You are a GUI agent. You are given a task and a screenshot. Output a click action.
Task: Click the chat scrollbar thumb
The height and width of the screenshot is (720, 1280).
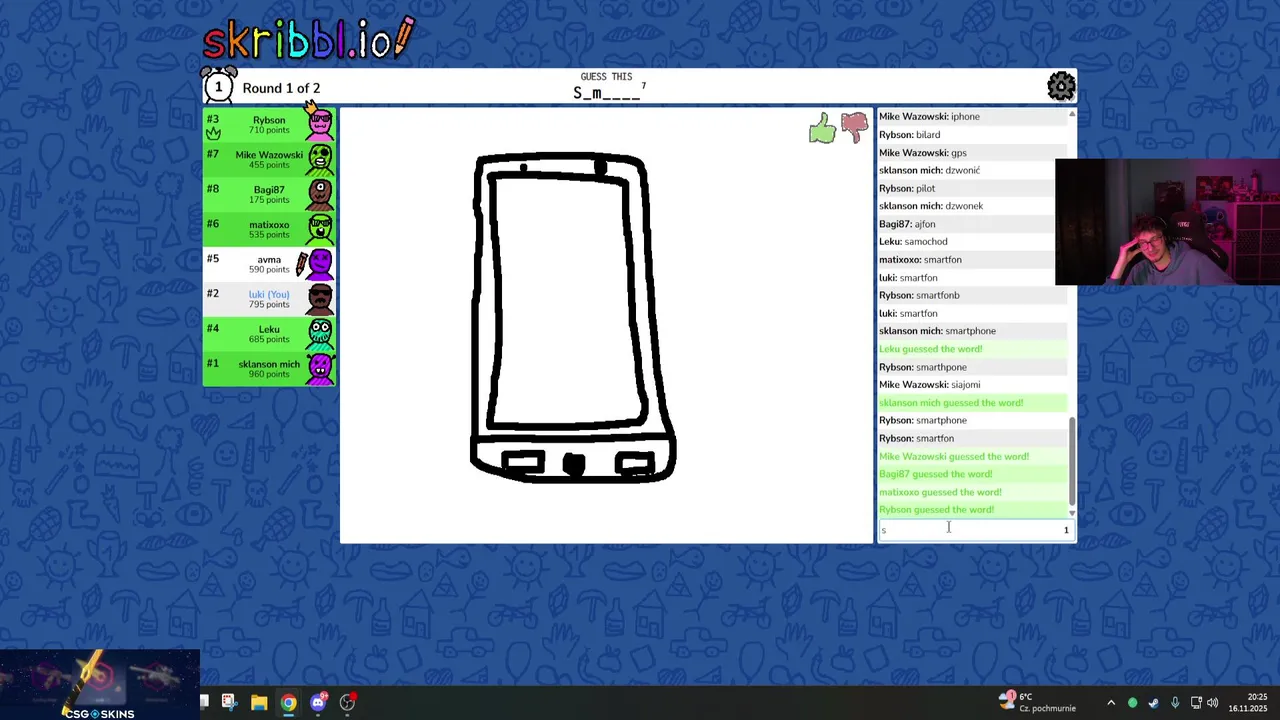pyautogui.click(x=1072, y=462)
